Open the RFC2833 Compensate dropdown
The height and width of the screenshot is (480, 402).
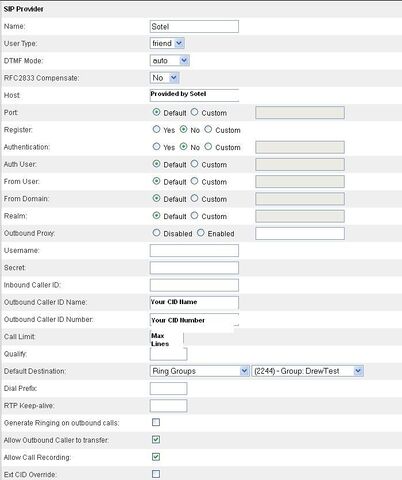165,78
